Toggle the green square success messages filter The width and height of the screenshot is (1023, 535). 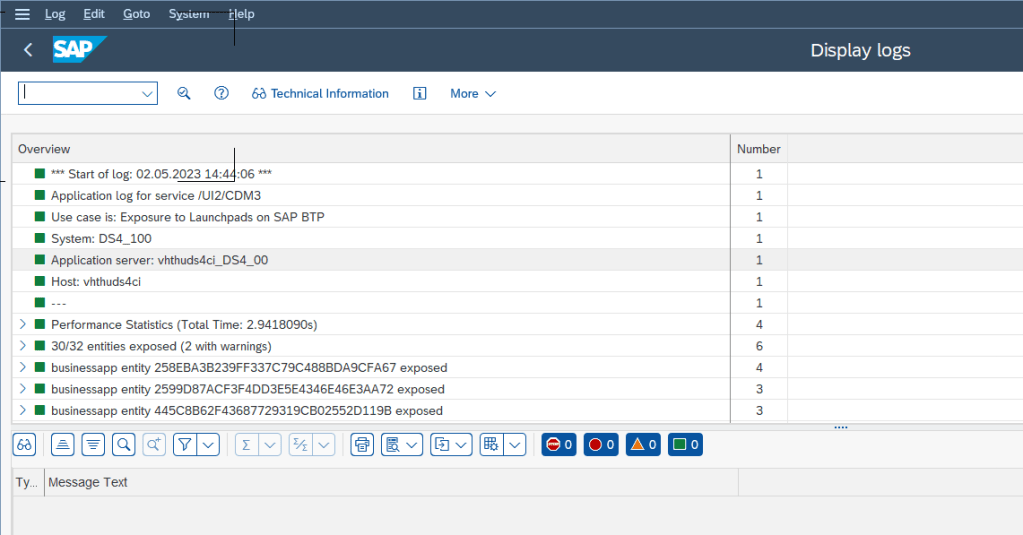pos(685,445)
